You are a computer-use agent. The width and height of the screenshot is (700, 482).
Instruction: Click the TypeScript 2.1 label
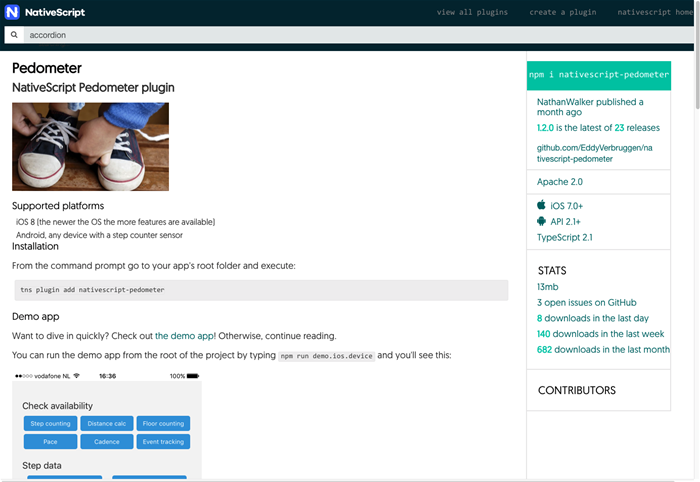click(x=565, y=237)
